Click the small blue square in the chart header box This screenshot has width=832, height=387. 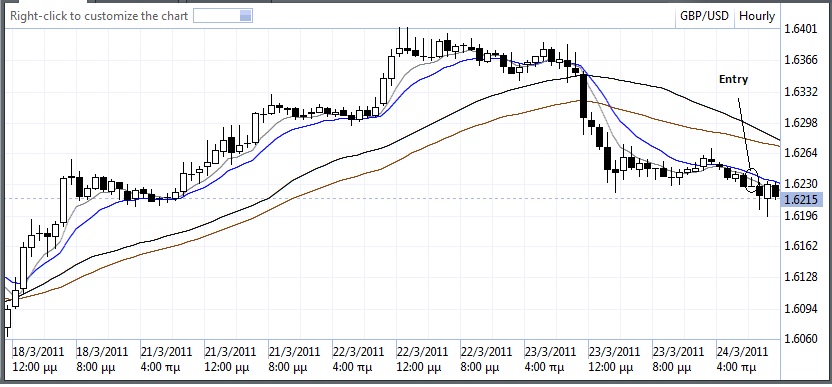(245, 16)
